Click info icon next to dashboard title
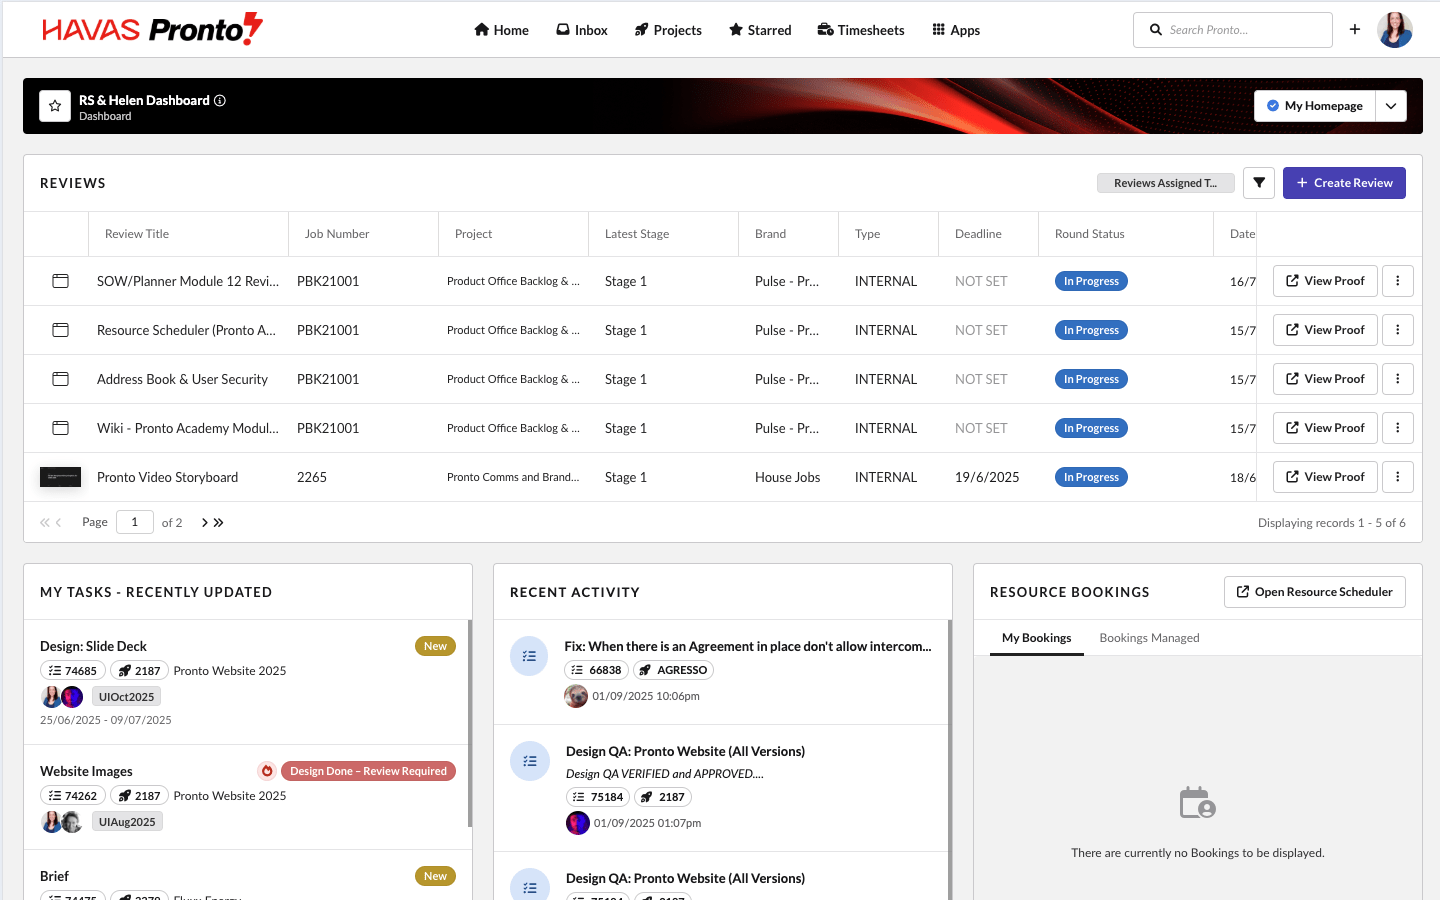This screenshot has height=900, width=1440. 220,100
